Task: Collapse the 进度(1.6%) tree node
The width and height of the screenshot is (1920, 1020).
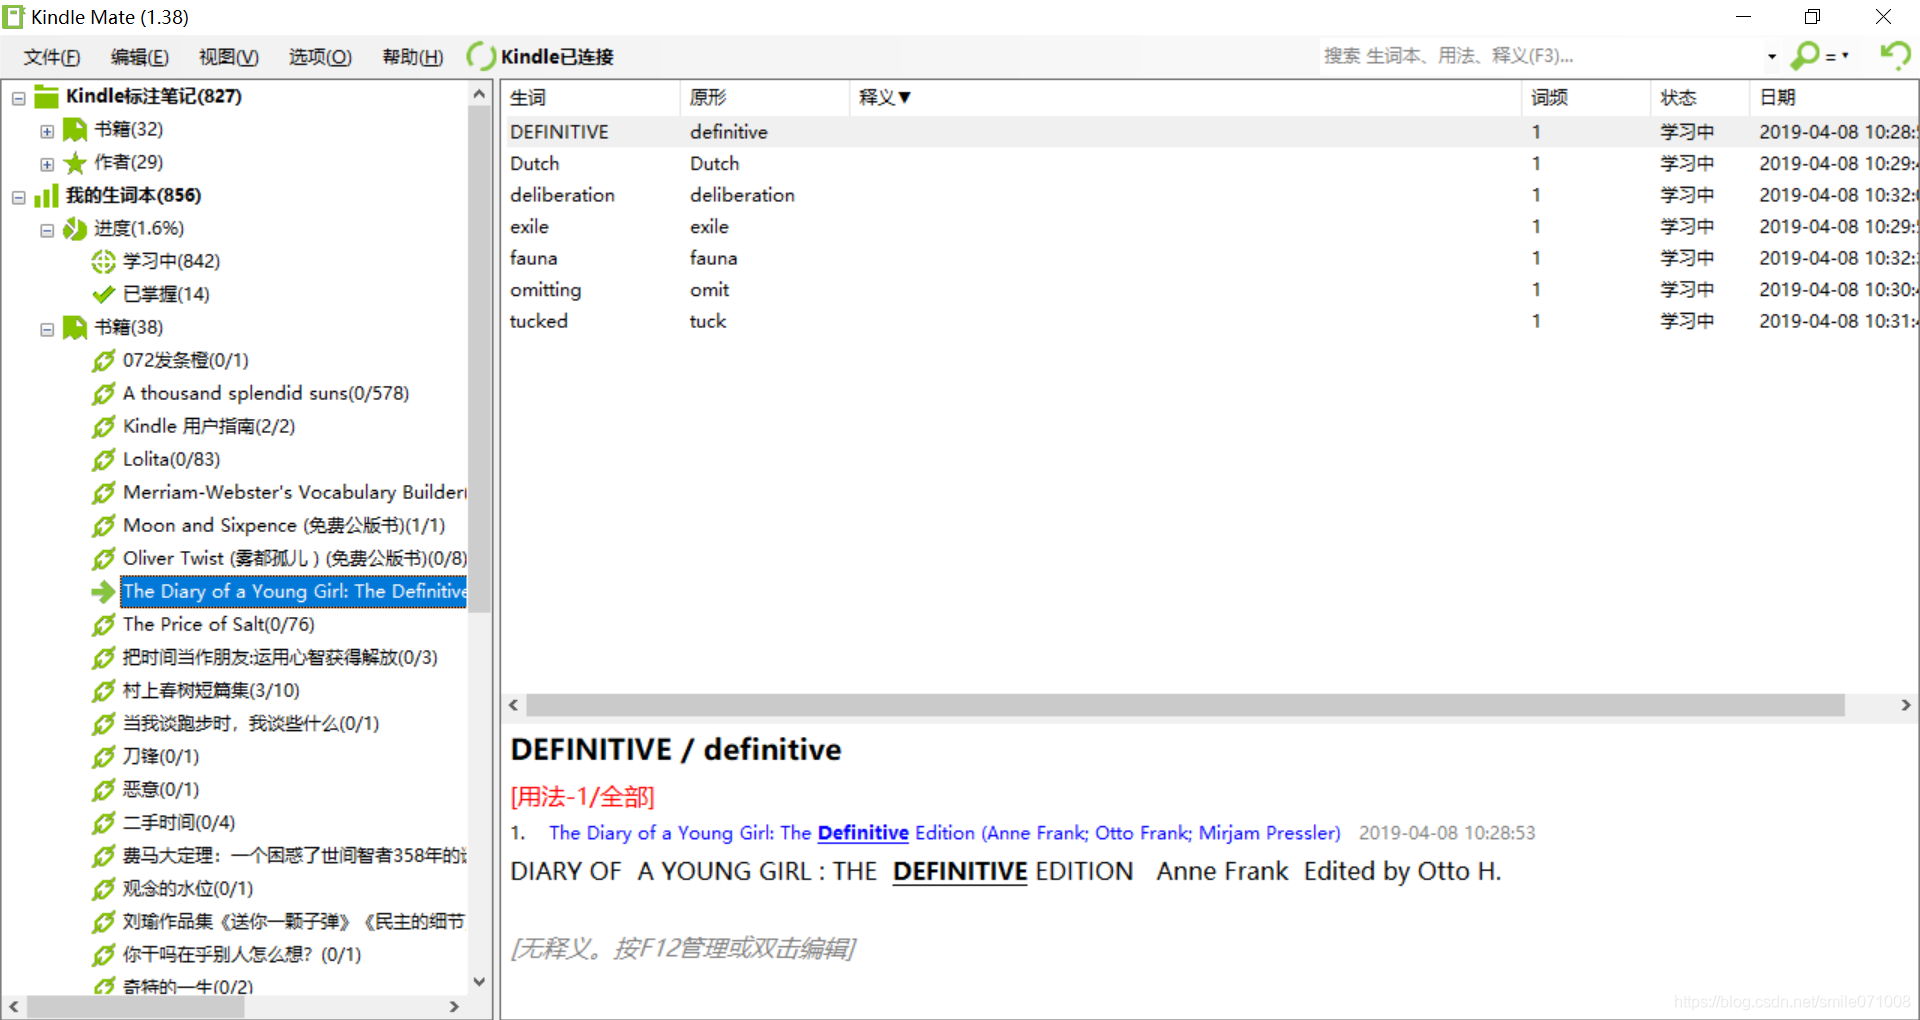Action: click(x=47, y=230)
